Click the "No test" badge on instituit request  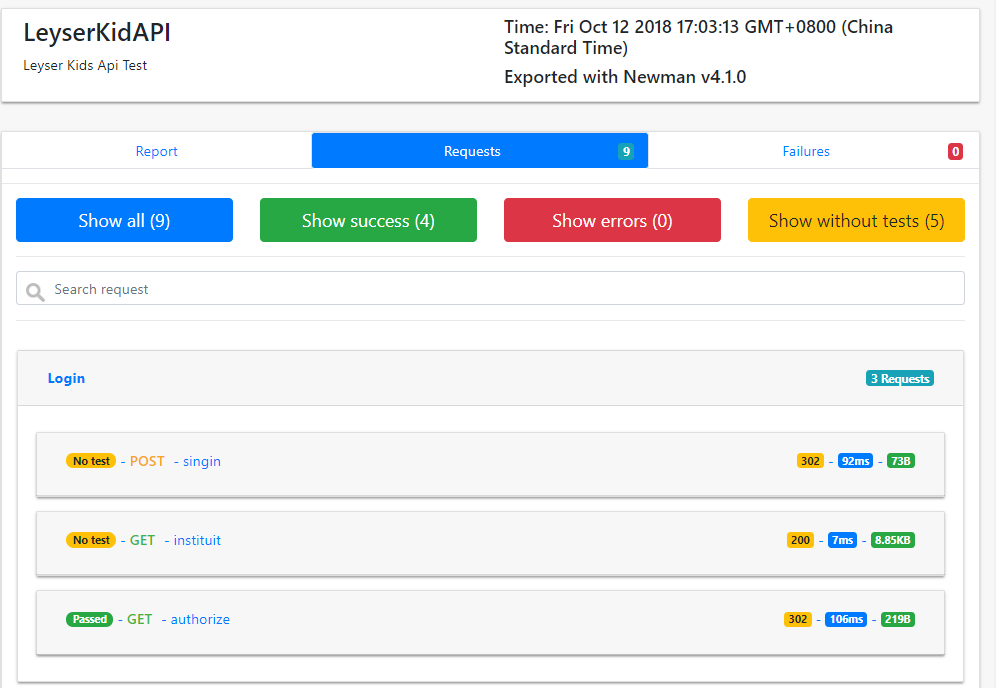pyautogui.click(x=90, y=539)
